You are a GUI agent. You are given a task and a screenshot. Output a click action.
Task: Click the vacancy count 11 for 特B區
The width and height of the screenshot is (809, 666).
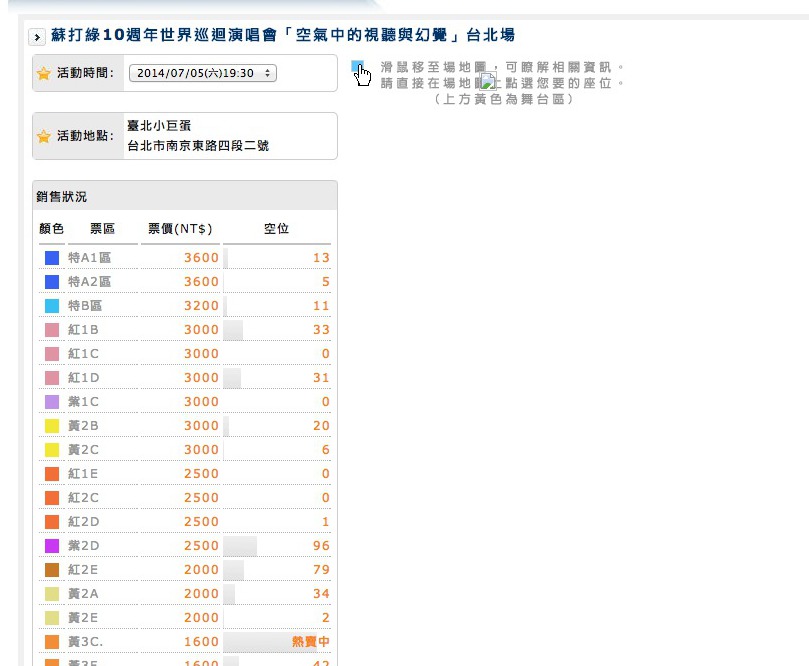321,306
